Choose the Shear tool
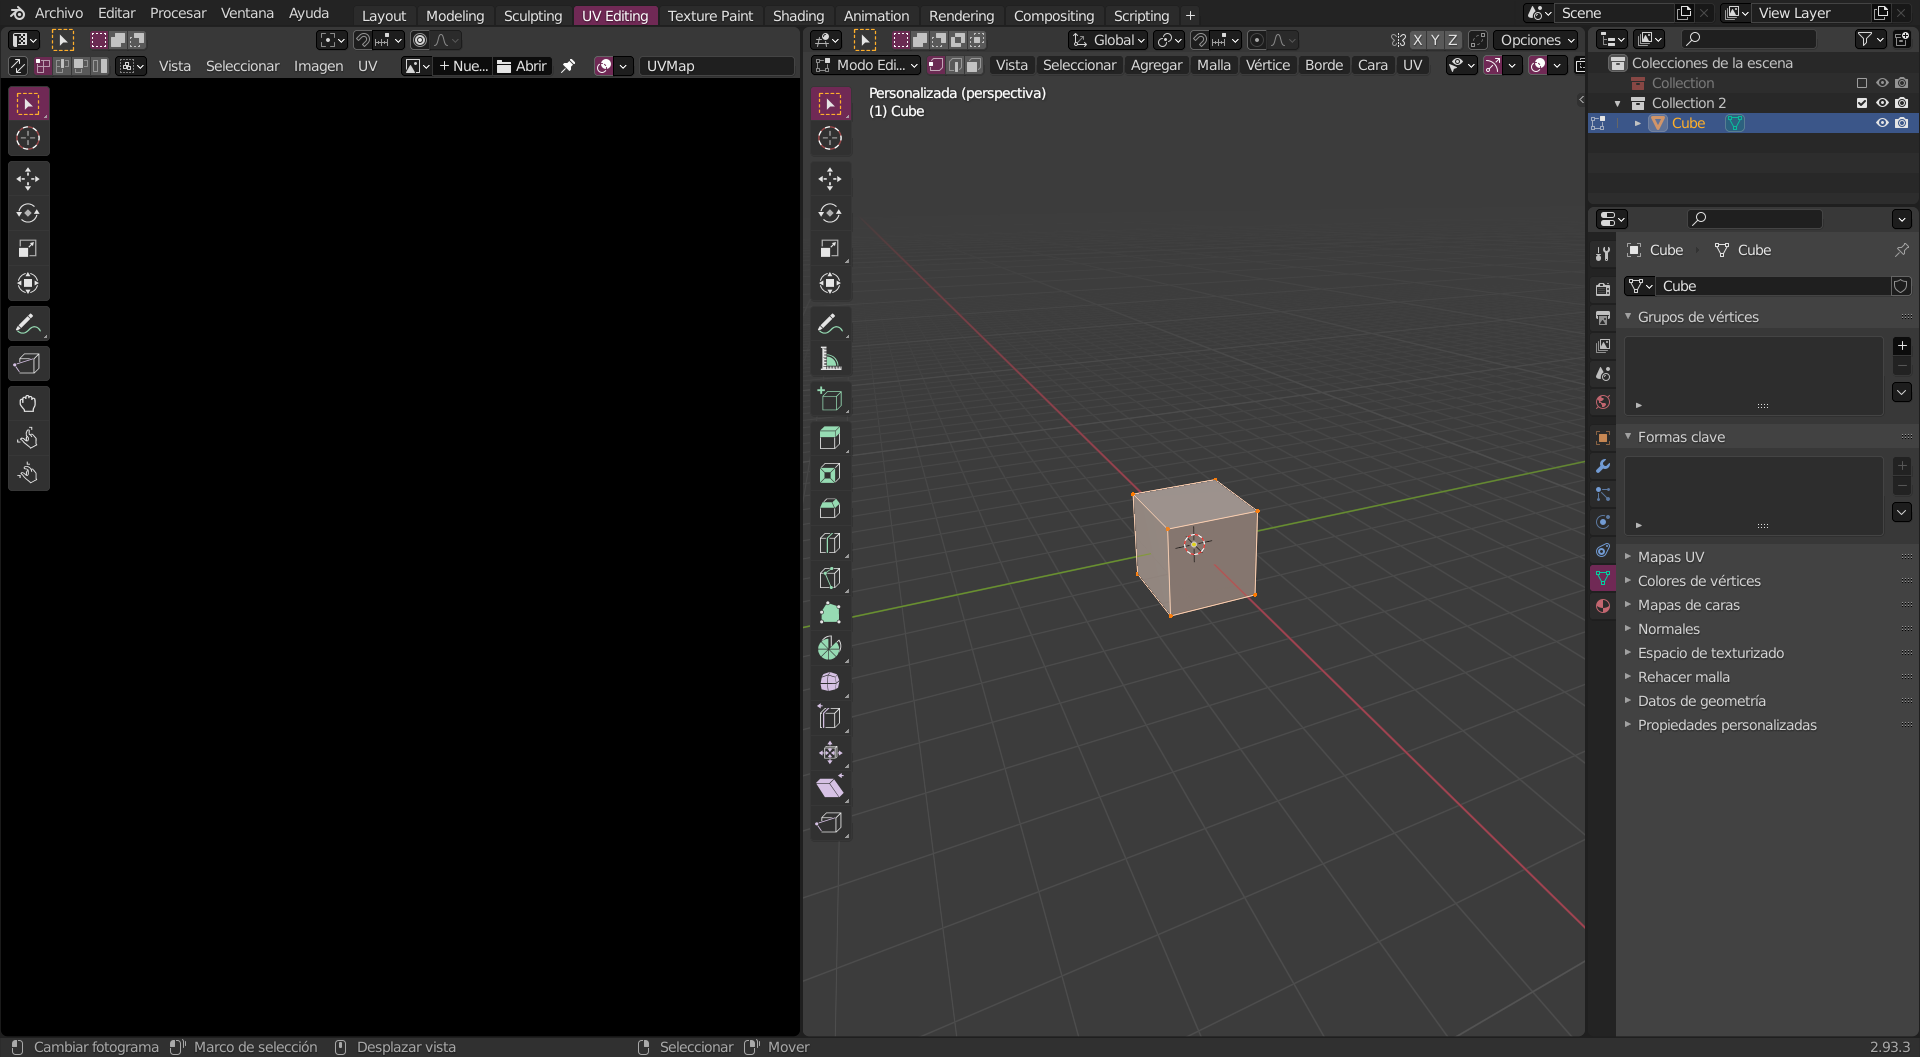 pos(830,788)
